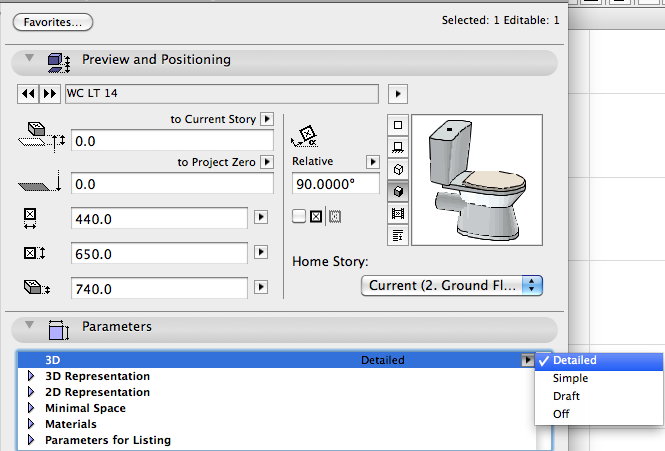Viewport: 665px width, 451px height.
Task: Click the rotation angle icon above Relative
Action: [305, 136]
